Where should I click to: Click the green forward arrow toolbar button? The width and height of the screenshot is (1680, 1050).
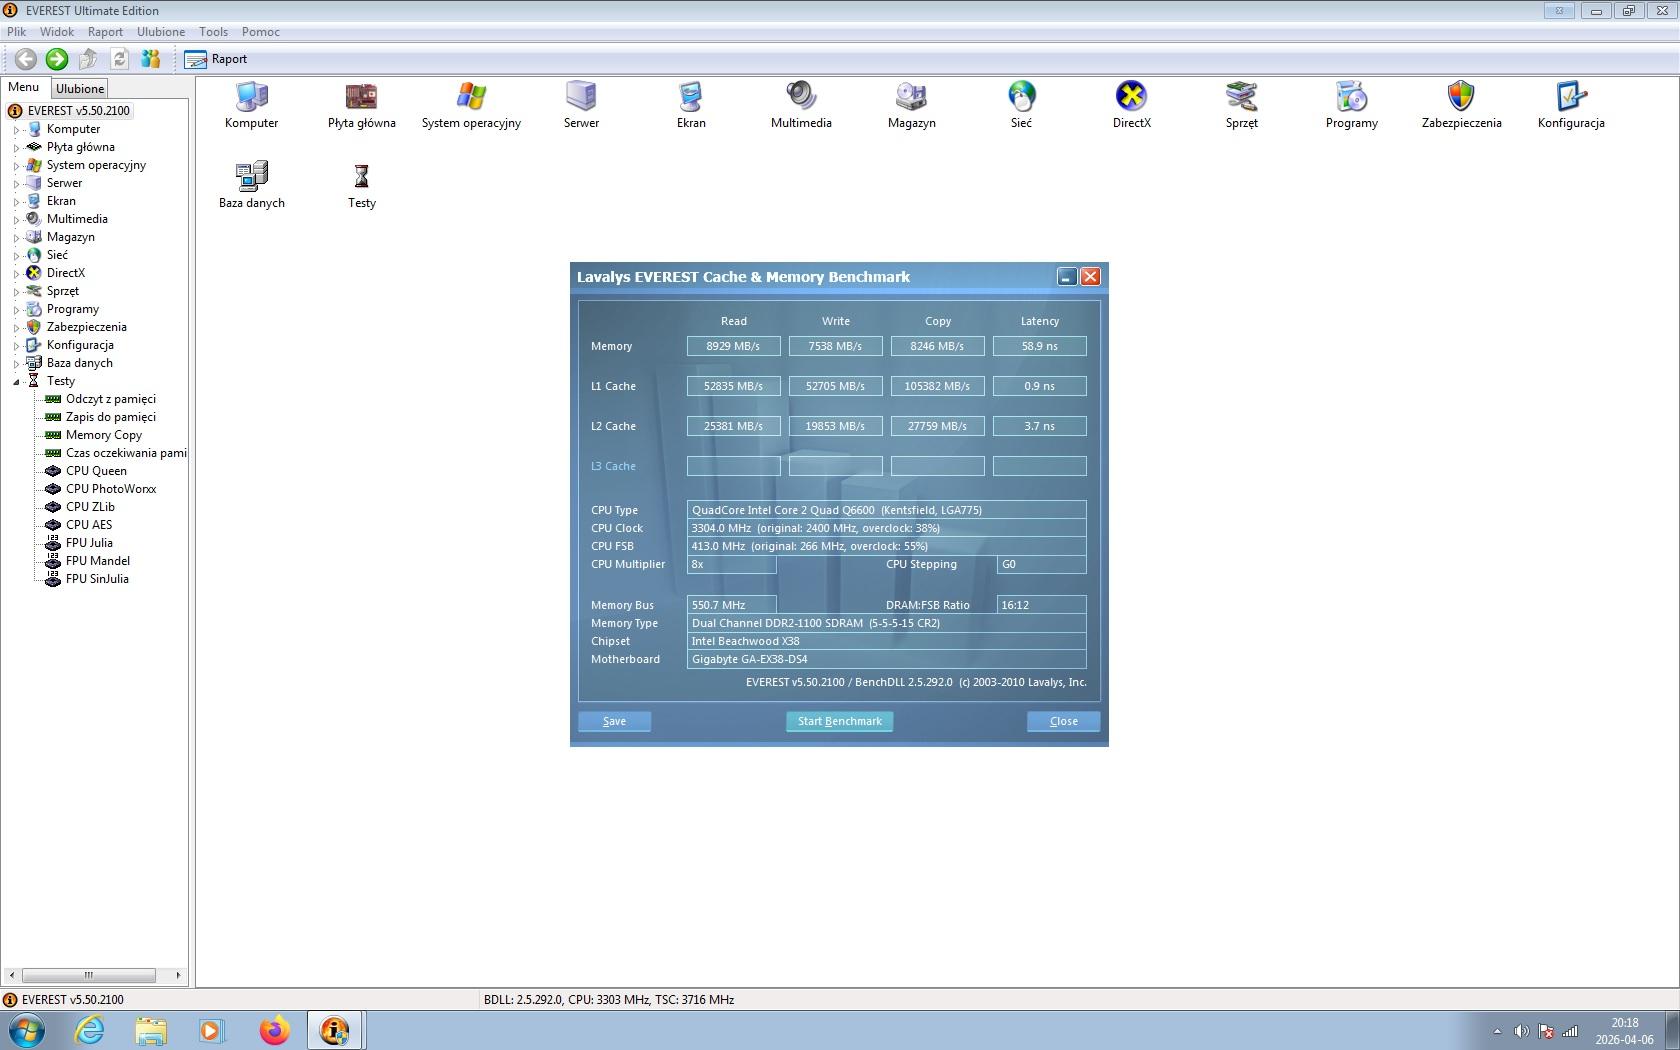click(x=57, y=59)
